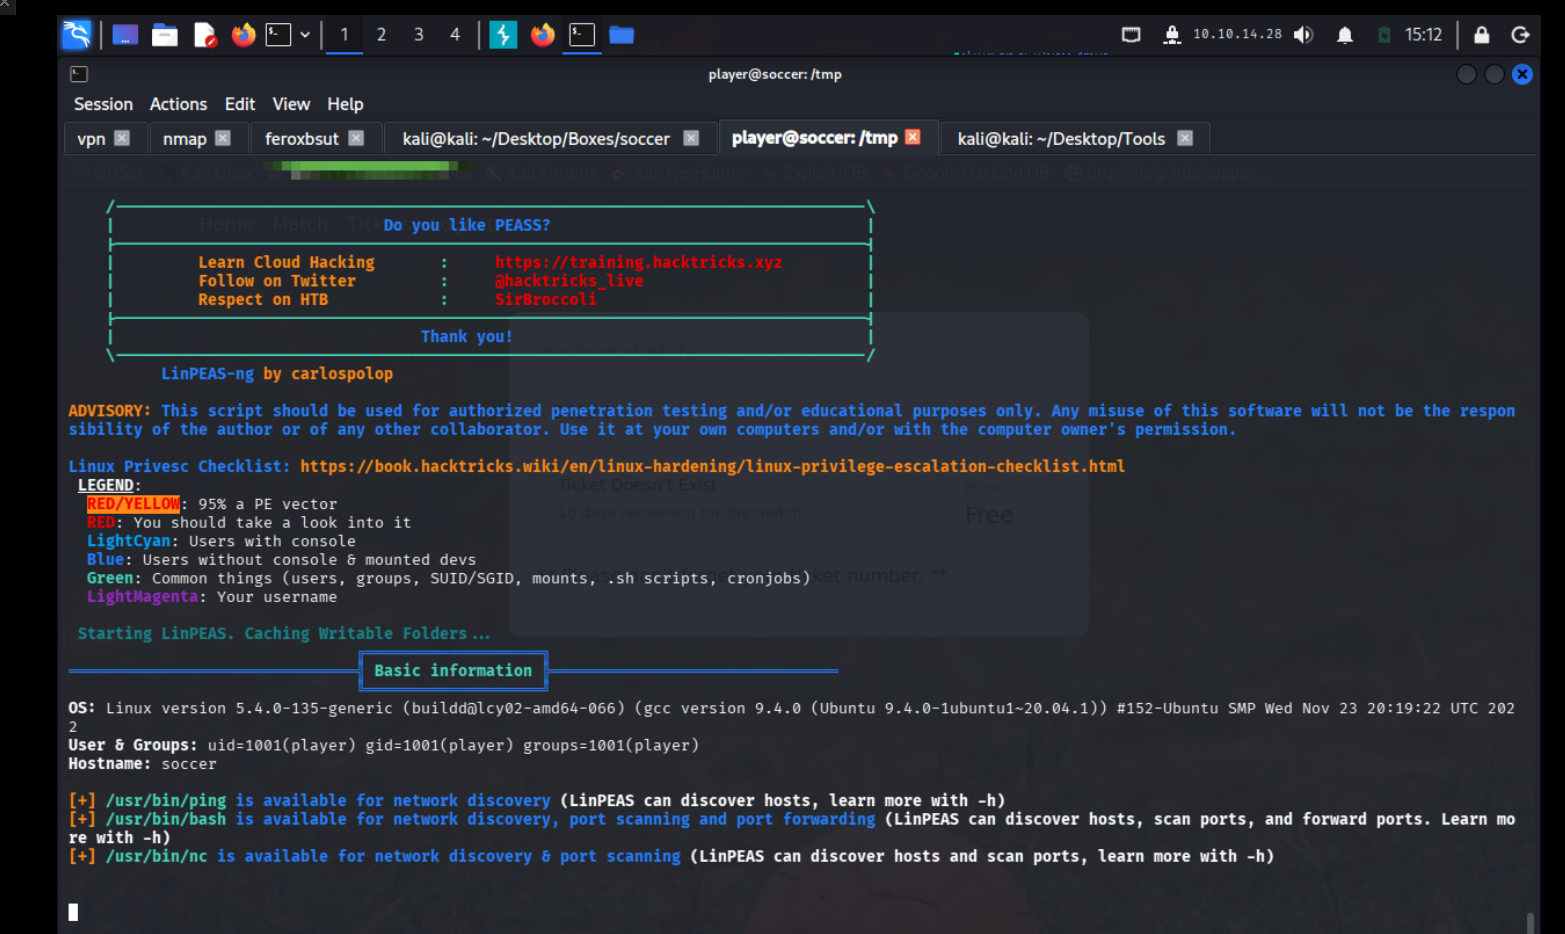Expand the terminal launcher dropdown arrow
The height and width of the screenshot is (934, 1565).
[305, 35]
